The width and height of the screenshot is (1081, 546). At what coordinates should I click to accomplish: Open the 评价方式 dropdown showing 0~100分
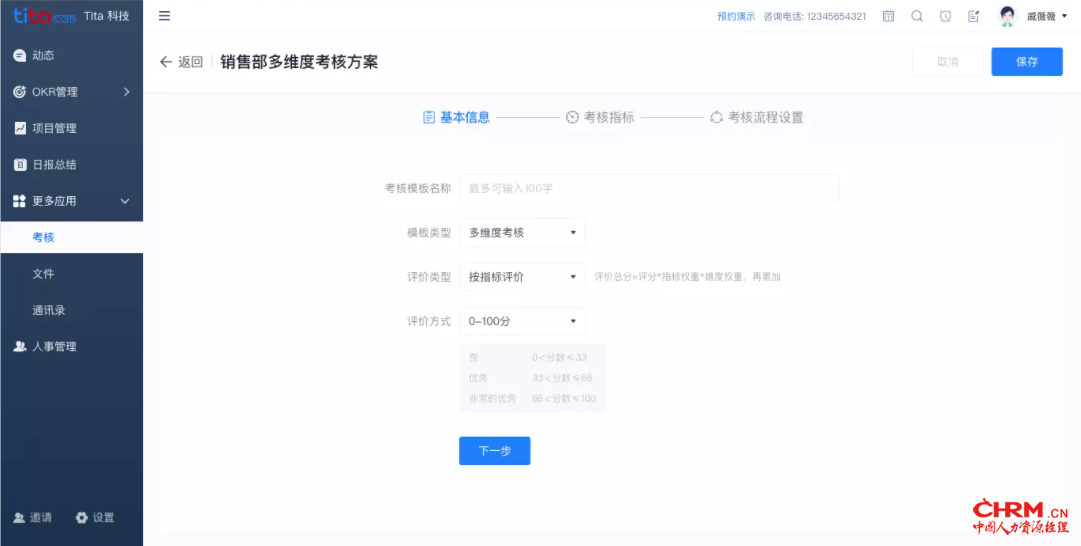(x=522, y=321)
